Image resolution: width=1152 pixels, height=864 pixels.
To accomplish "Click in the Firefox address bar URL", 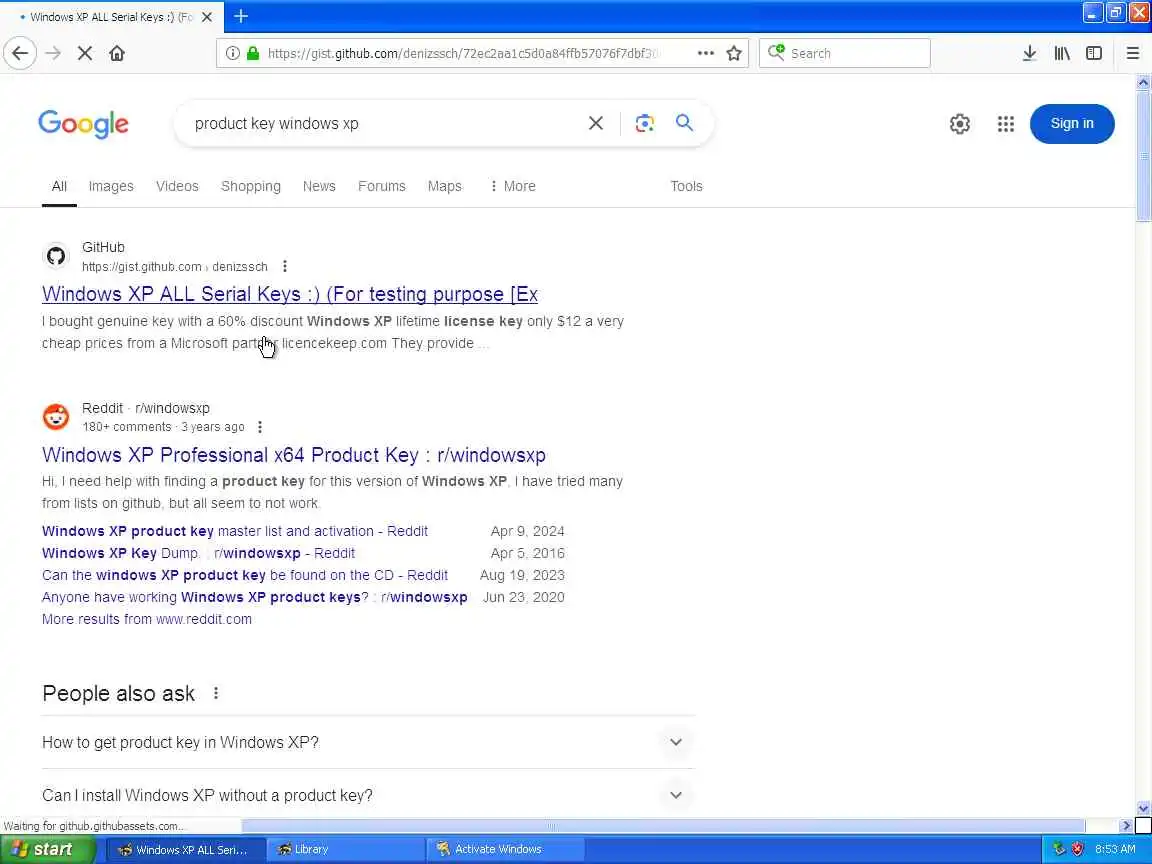I will click(x=463, y=53).
